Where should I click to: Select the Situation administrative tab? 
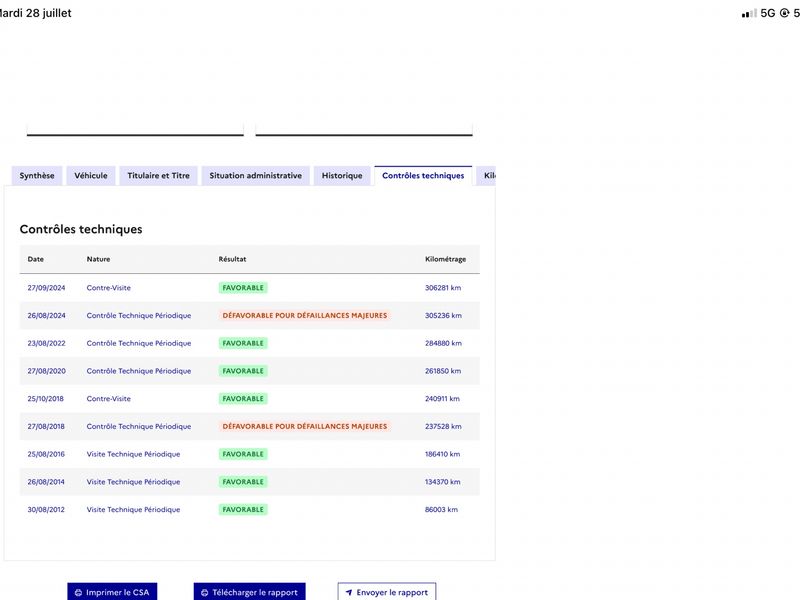pos(255,176)
